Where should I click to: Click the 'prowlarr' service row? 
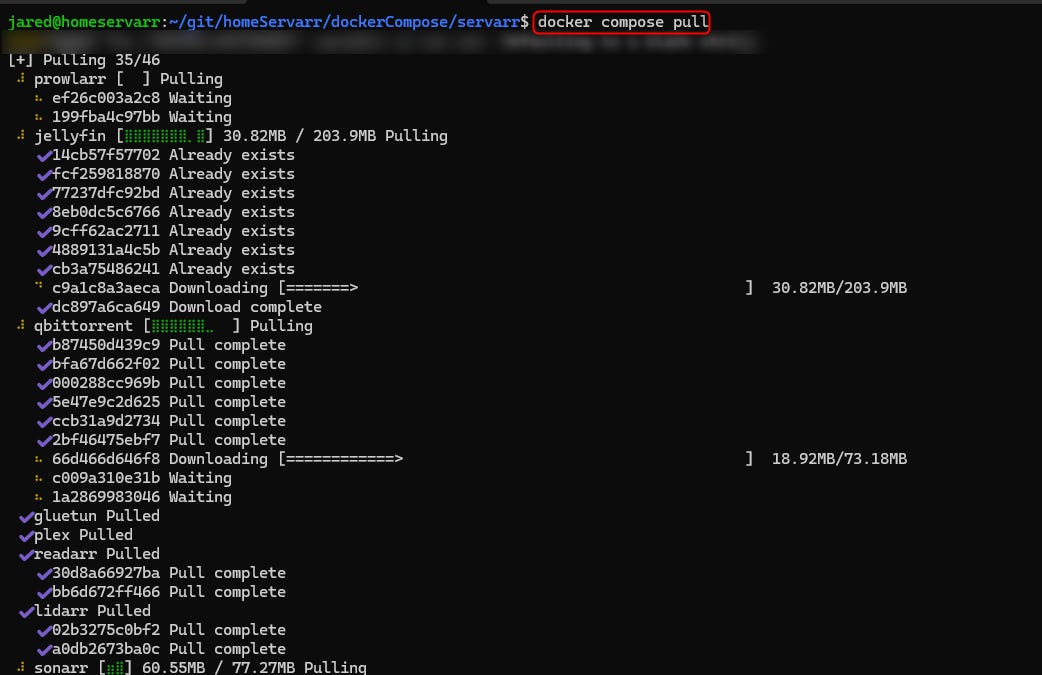point(128,79)
